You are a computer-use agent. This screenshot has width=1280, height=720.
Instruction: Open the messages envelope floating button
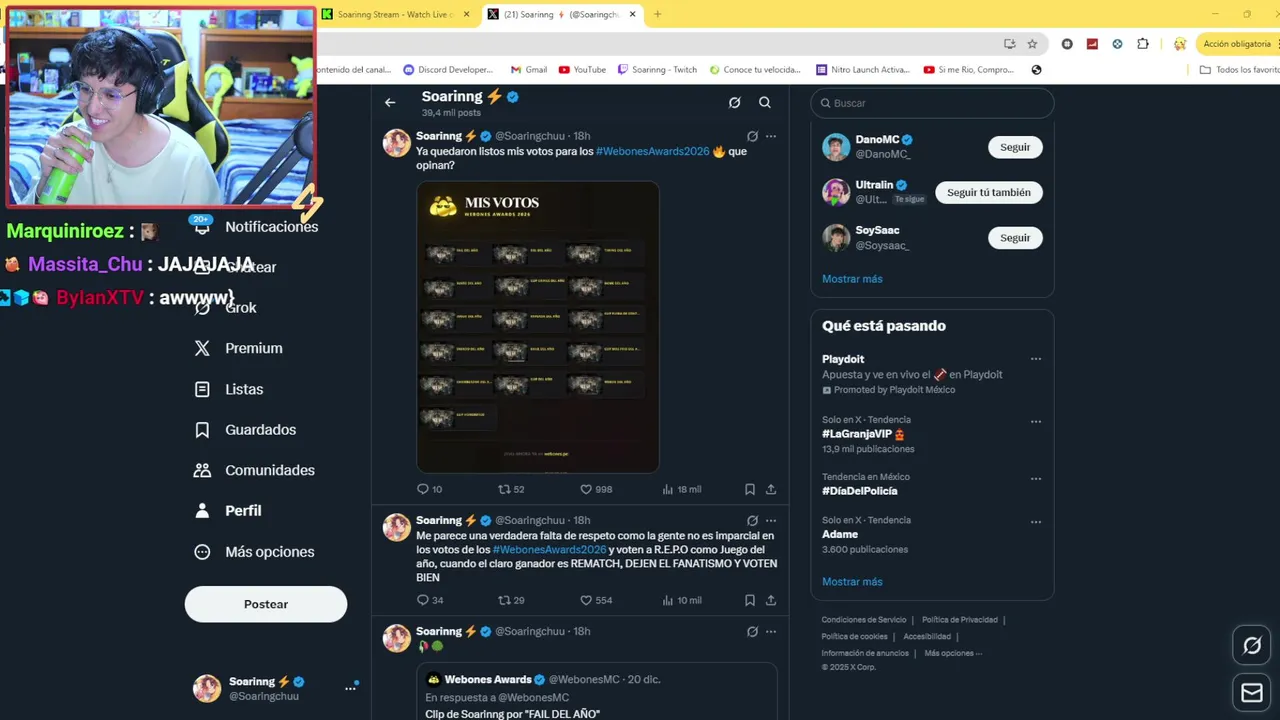click(1252, 692)
